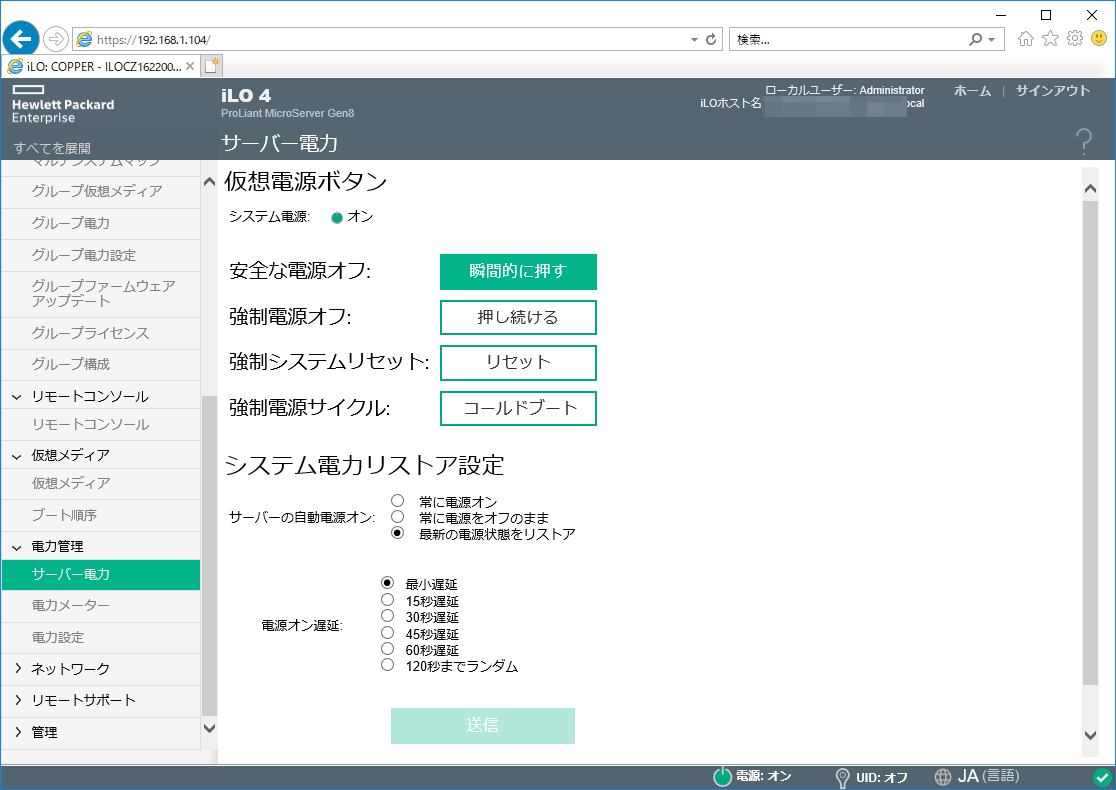1116x790 pixels.
Task: Click the コールドブート button
Action: [518, 409]
